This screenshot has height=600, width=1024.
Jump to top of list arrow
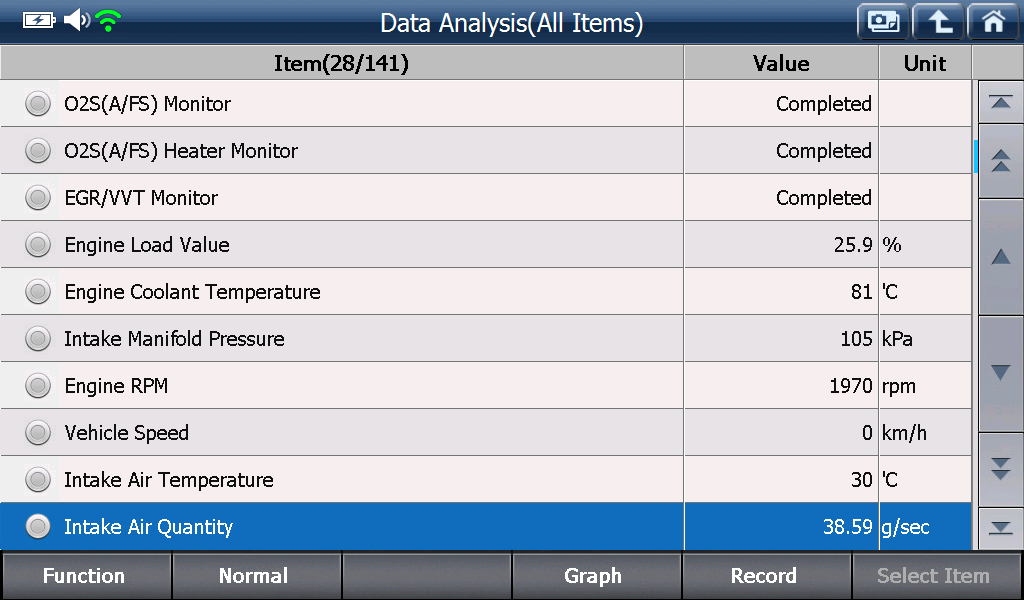coord(1000,102)
